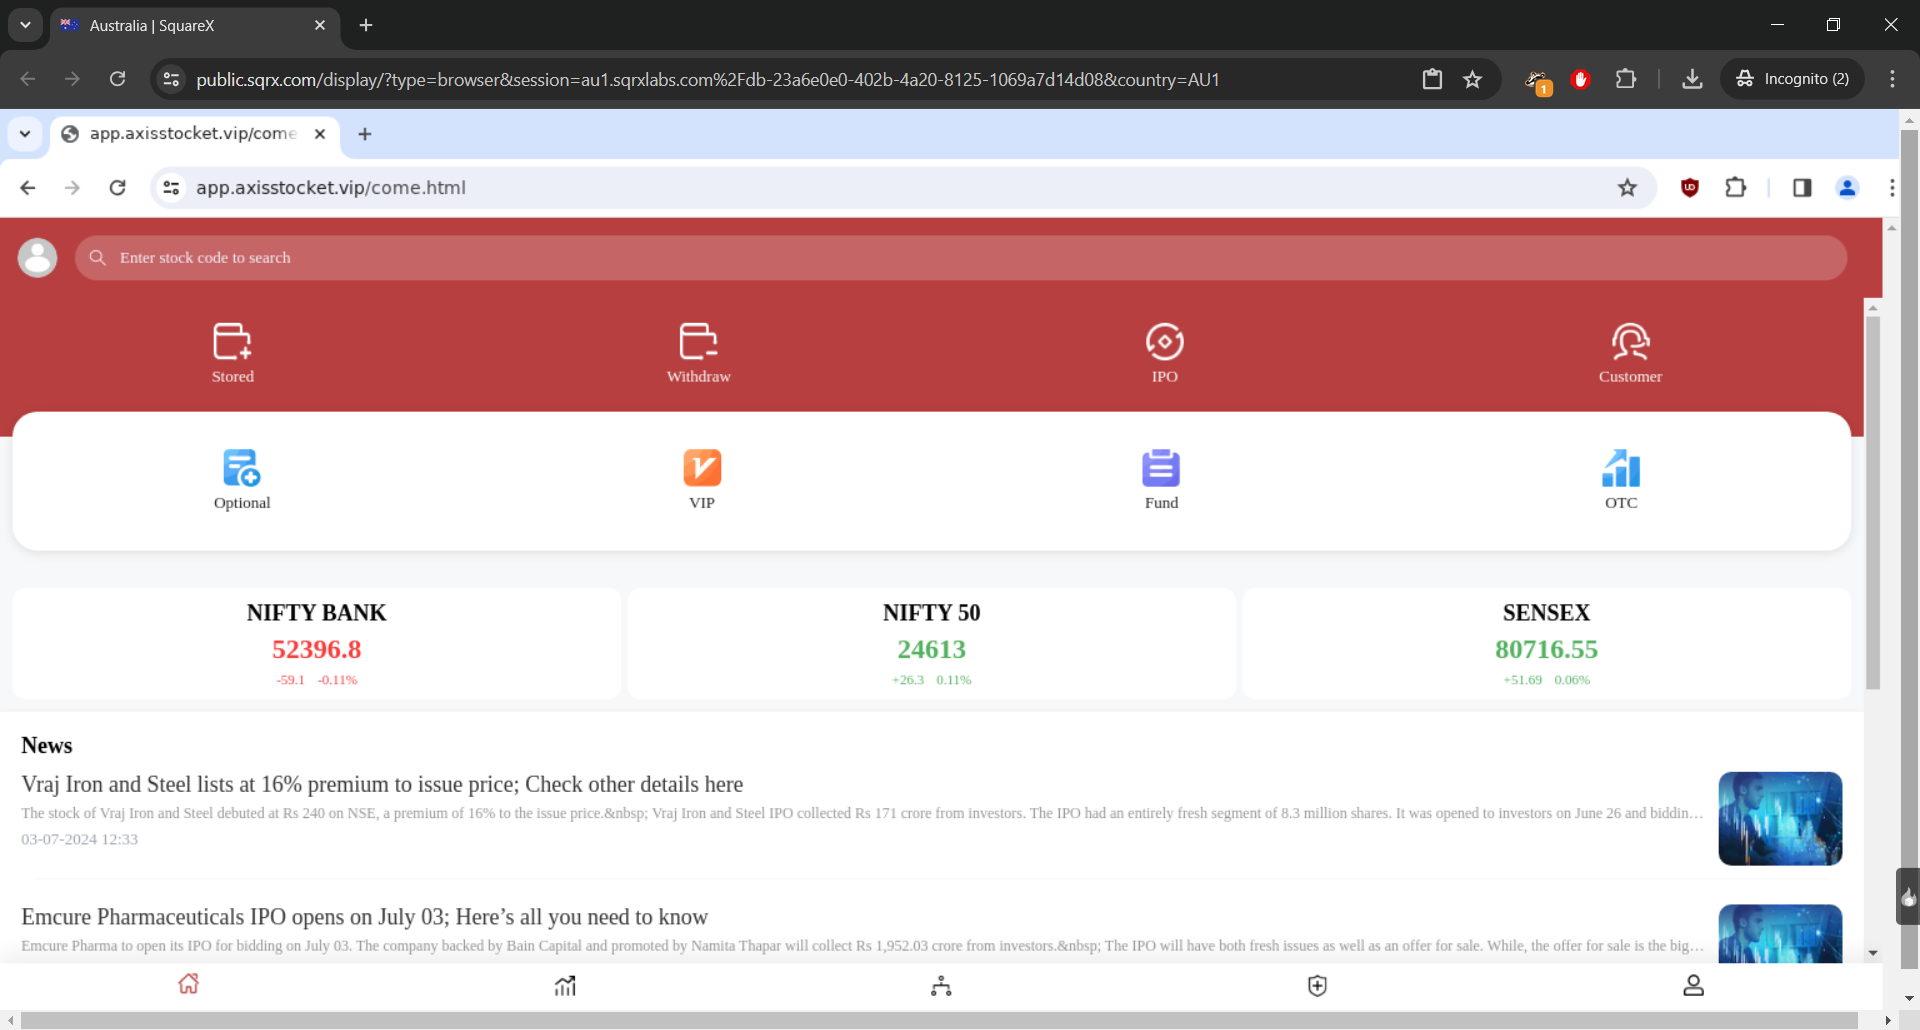Open the Vraj Iron and Steel news headline

click(x=382, y=785)
